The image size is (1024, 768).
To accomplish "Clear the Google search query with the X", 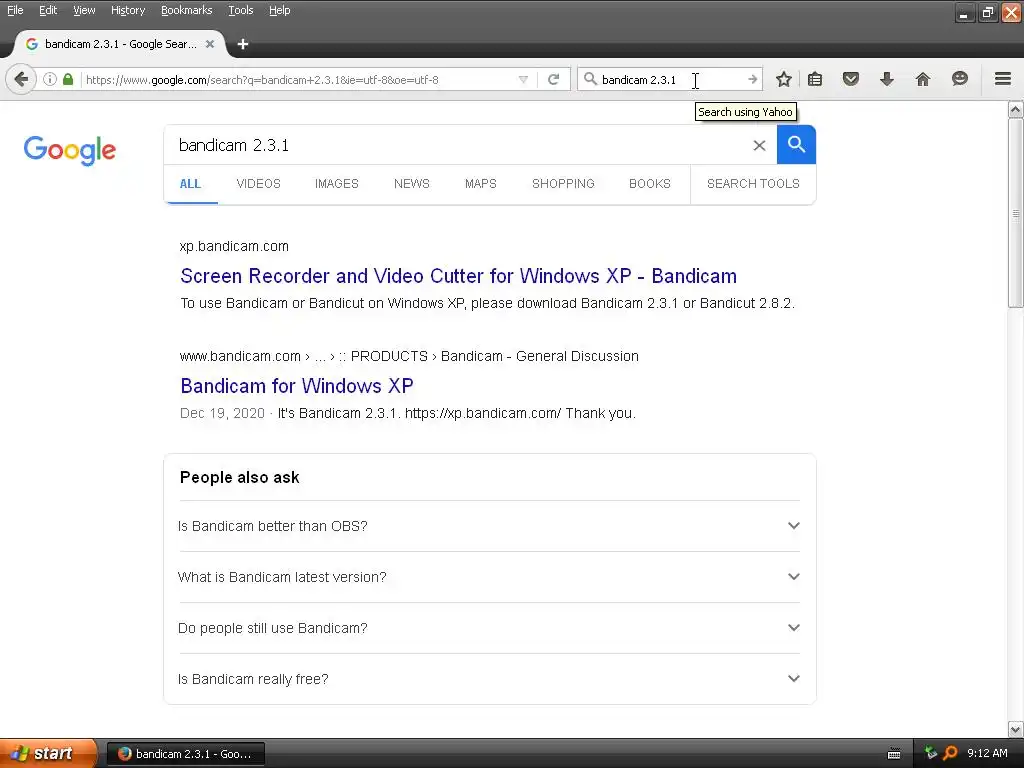I will click(759, 145).
